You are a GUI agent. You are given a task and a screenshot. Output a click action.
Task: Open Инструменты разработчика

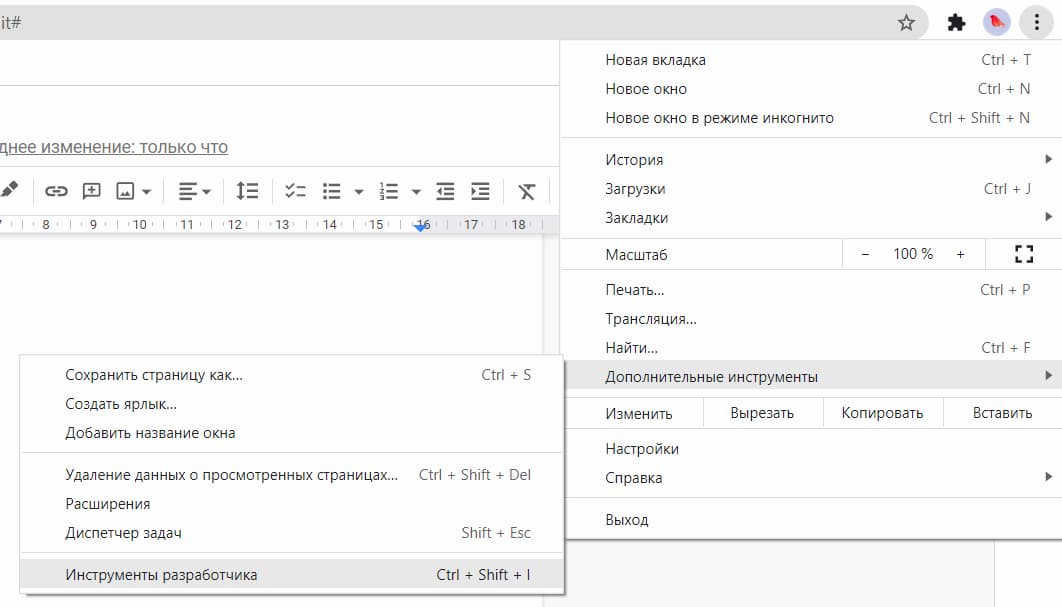click(292, 575)
